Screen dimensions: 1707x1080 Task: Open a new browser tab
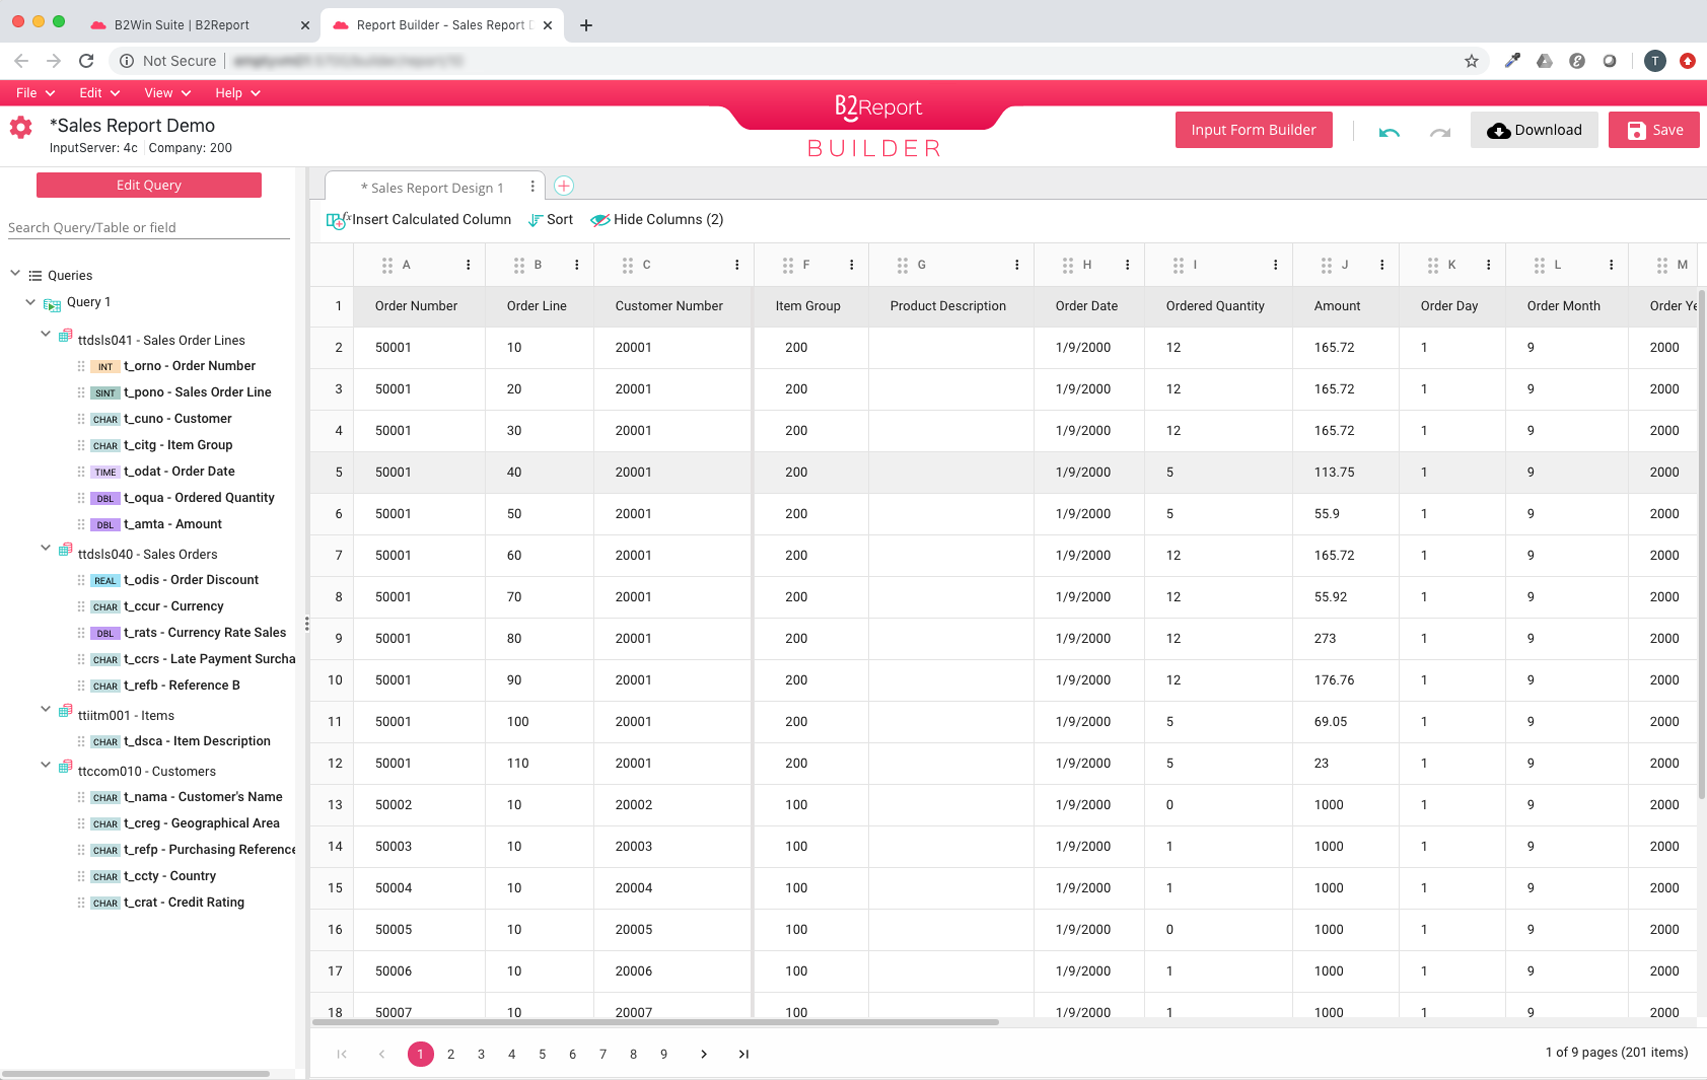point(586,25)
